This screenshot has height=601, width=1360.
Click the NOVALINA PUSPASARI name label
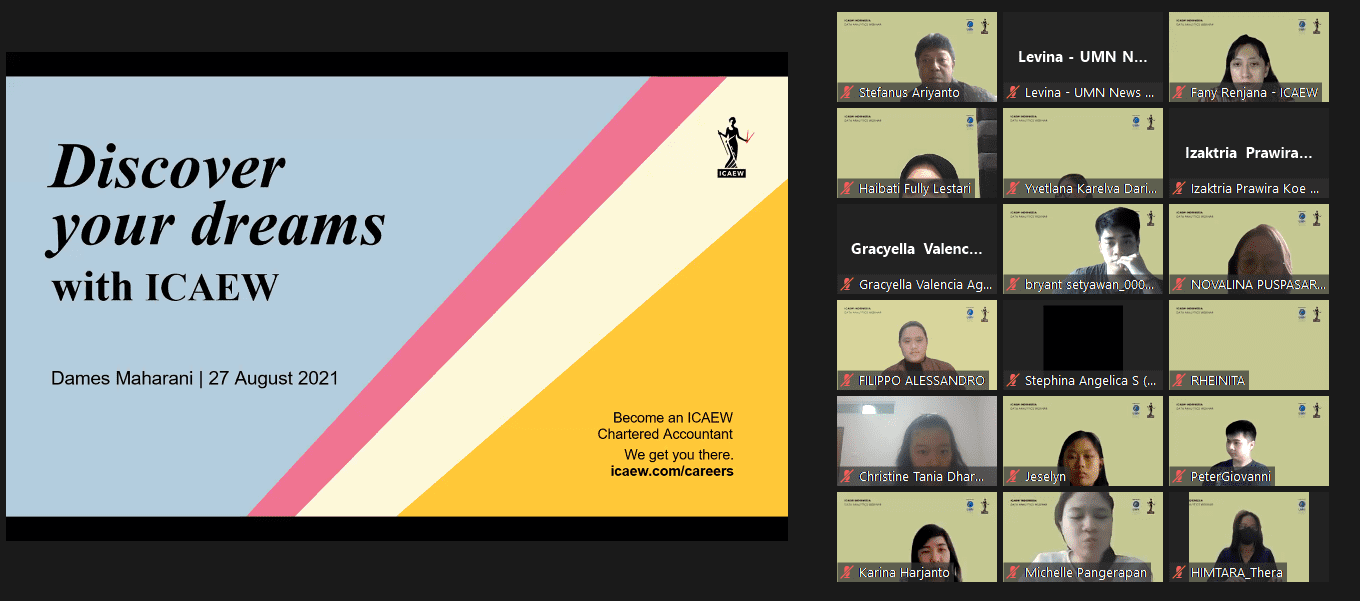click(x=1258, y=285)
